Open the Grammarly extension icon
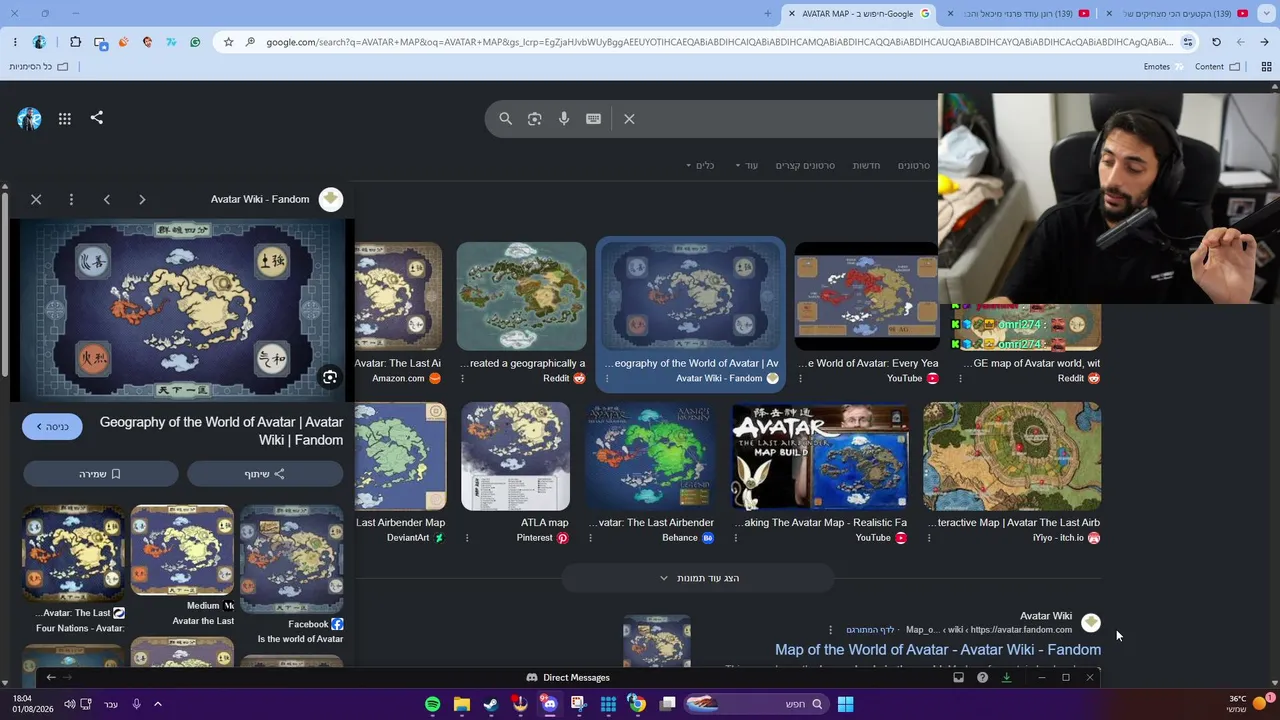This screenshot has width=1280, height=720. tap(195, 42)
